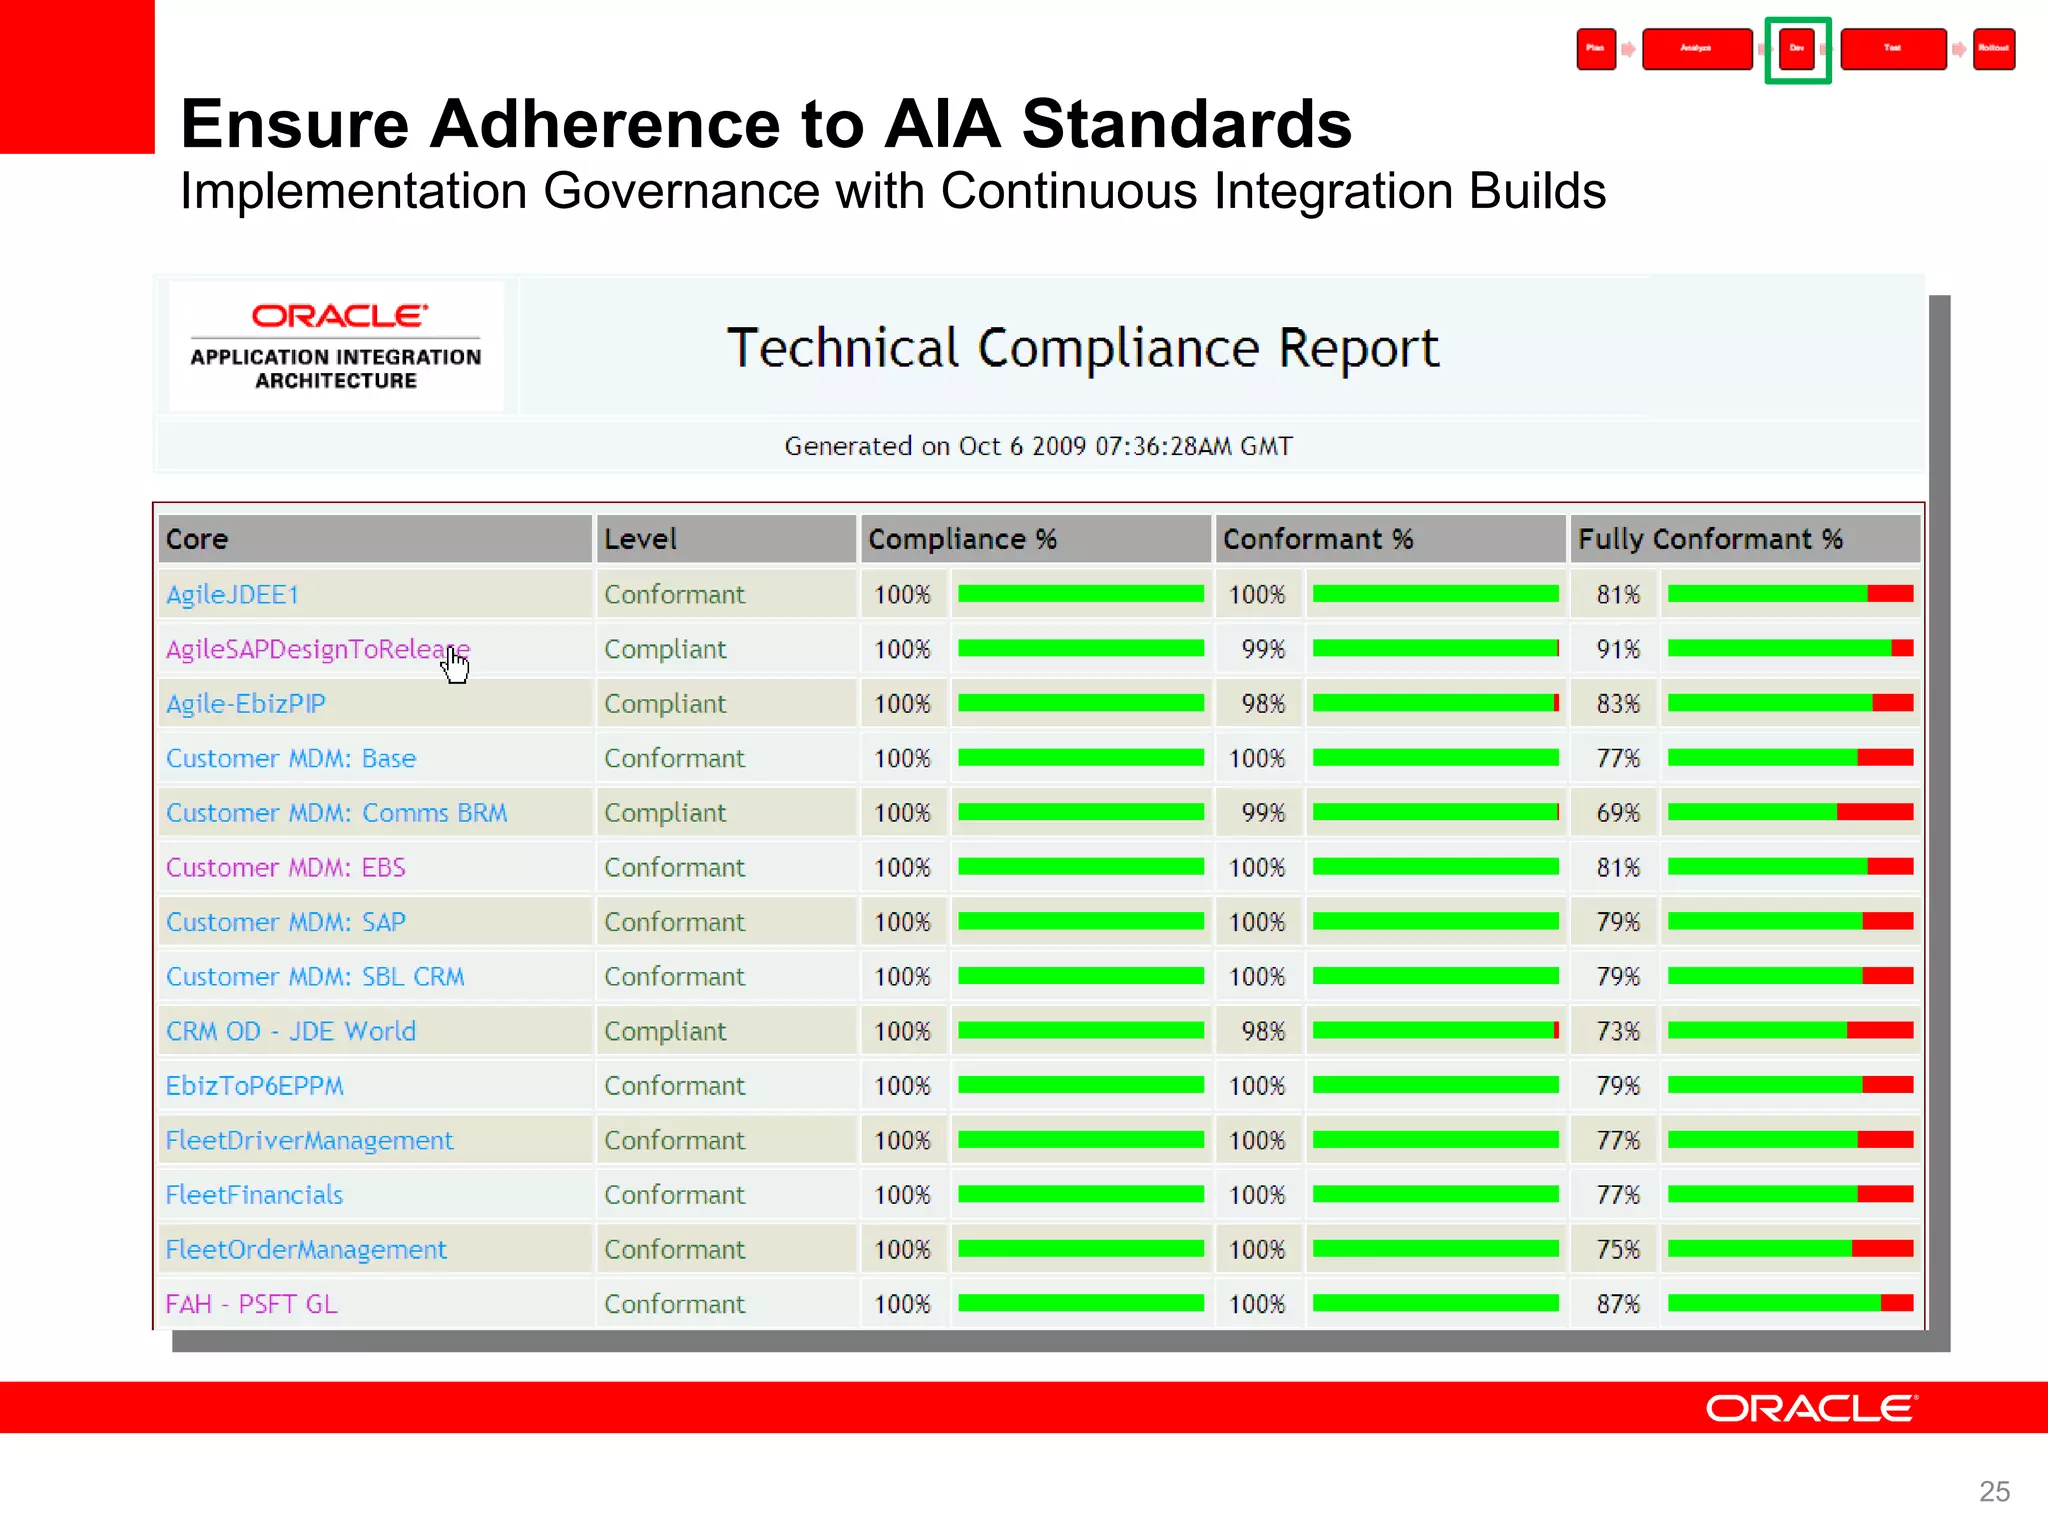Viewport: 2048px width, 1536px height.
Task: Open the AgileJDEE1 link
Action: (232, 594)
